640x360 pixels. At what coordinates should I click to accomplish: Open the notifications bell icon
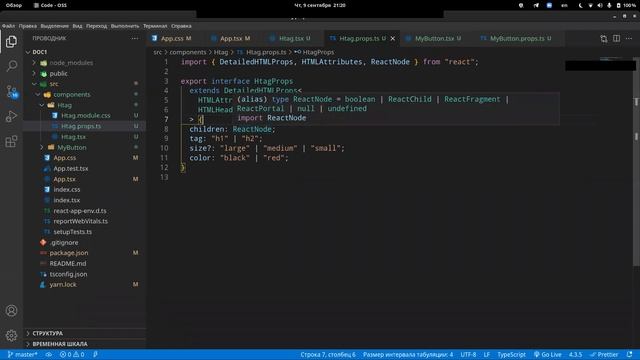pyautogui.click(x=630, y=354)
